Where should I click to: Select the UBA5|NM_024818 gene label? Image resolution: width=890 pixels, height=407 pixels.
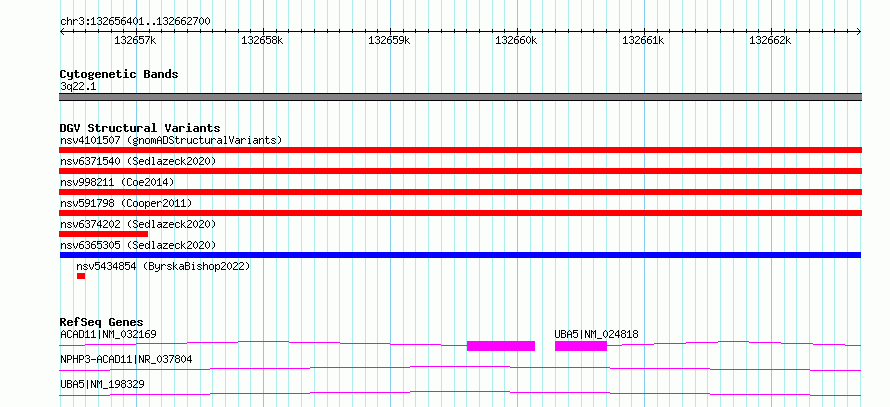point(596,334)
